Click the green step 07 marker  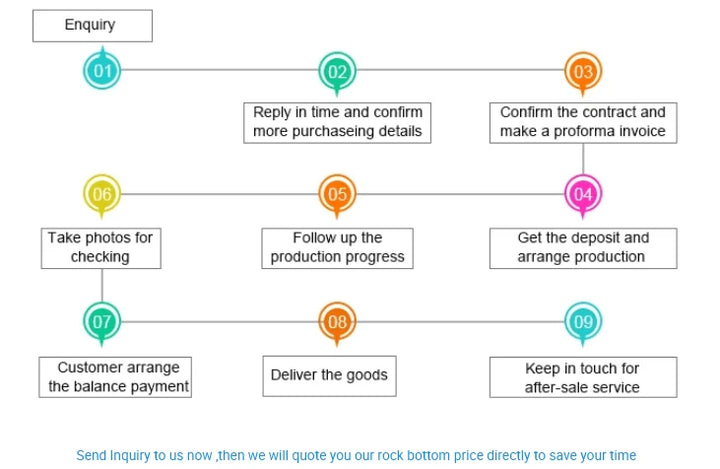click(102, 321)
